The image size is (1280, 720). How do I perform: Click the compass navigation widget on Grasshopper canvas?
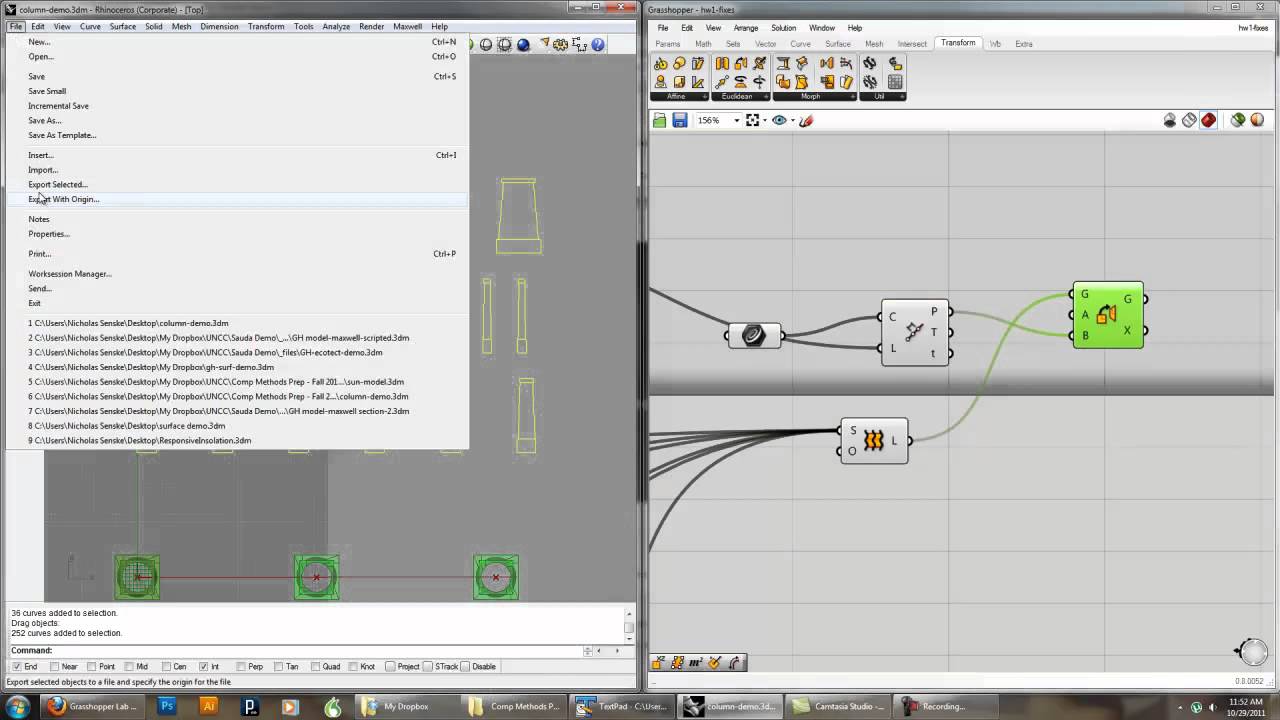tap(1251, 651)
